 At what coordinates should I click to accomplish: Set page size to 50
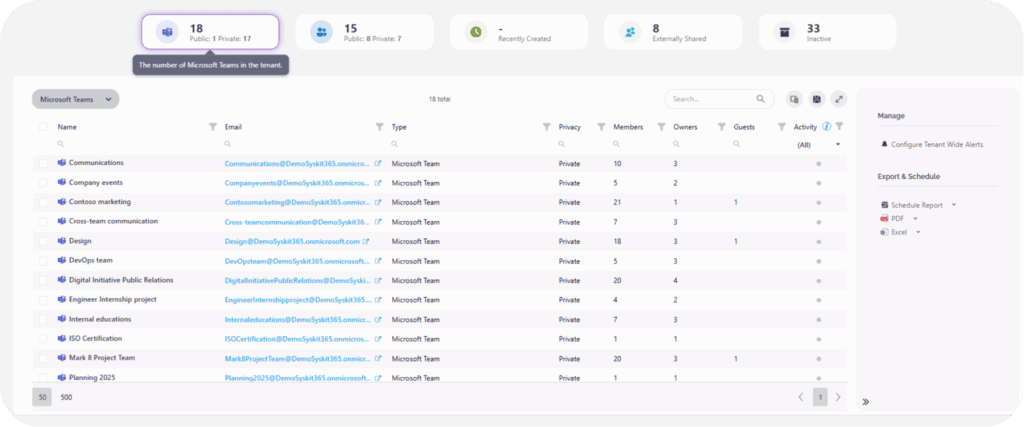tap(42, 397)
